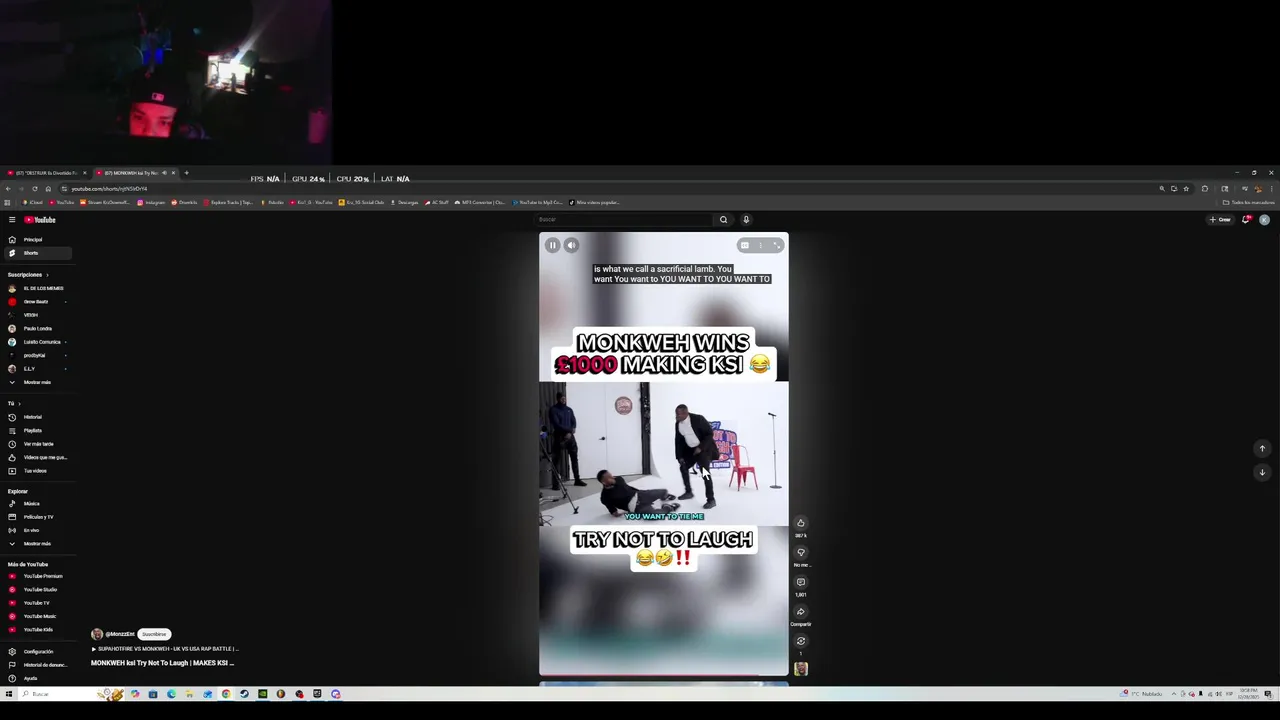Image resolution: width=1280 pixels, height=720 pixels.
Task: Open Playlists in the sidebar
Action: coord(37,430)
